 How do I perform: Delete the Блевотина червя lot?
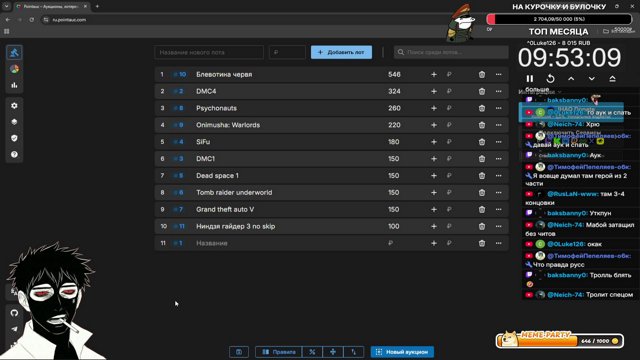coord(482,75)
